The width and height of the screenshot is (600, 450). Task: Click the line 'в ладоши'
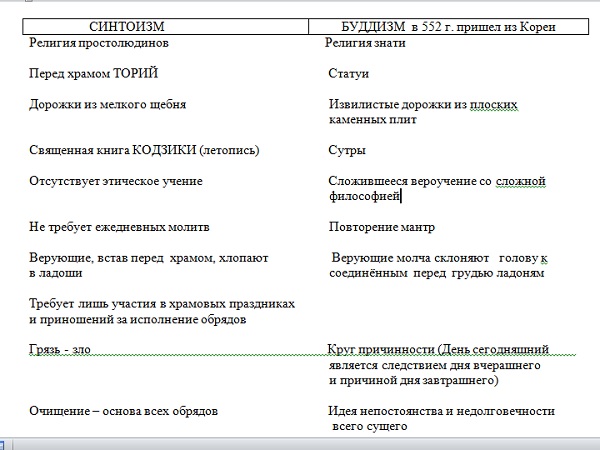55,273
